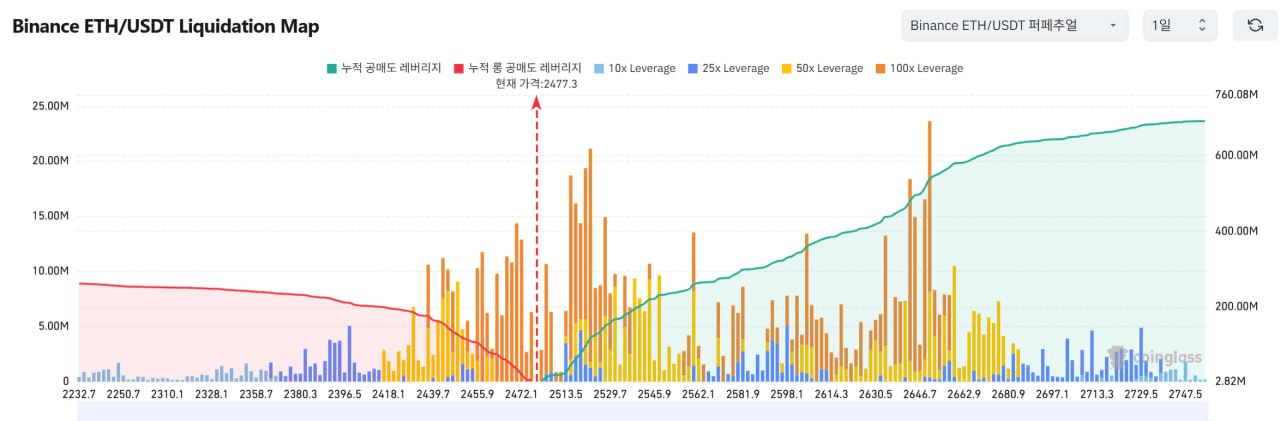Click x-axis label 2529.7
This screenshot has width=1280, height=421.
point(609,394)
